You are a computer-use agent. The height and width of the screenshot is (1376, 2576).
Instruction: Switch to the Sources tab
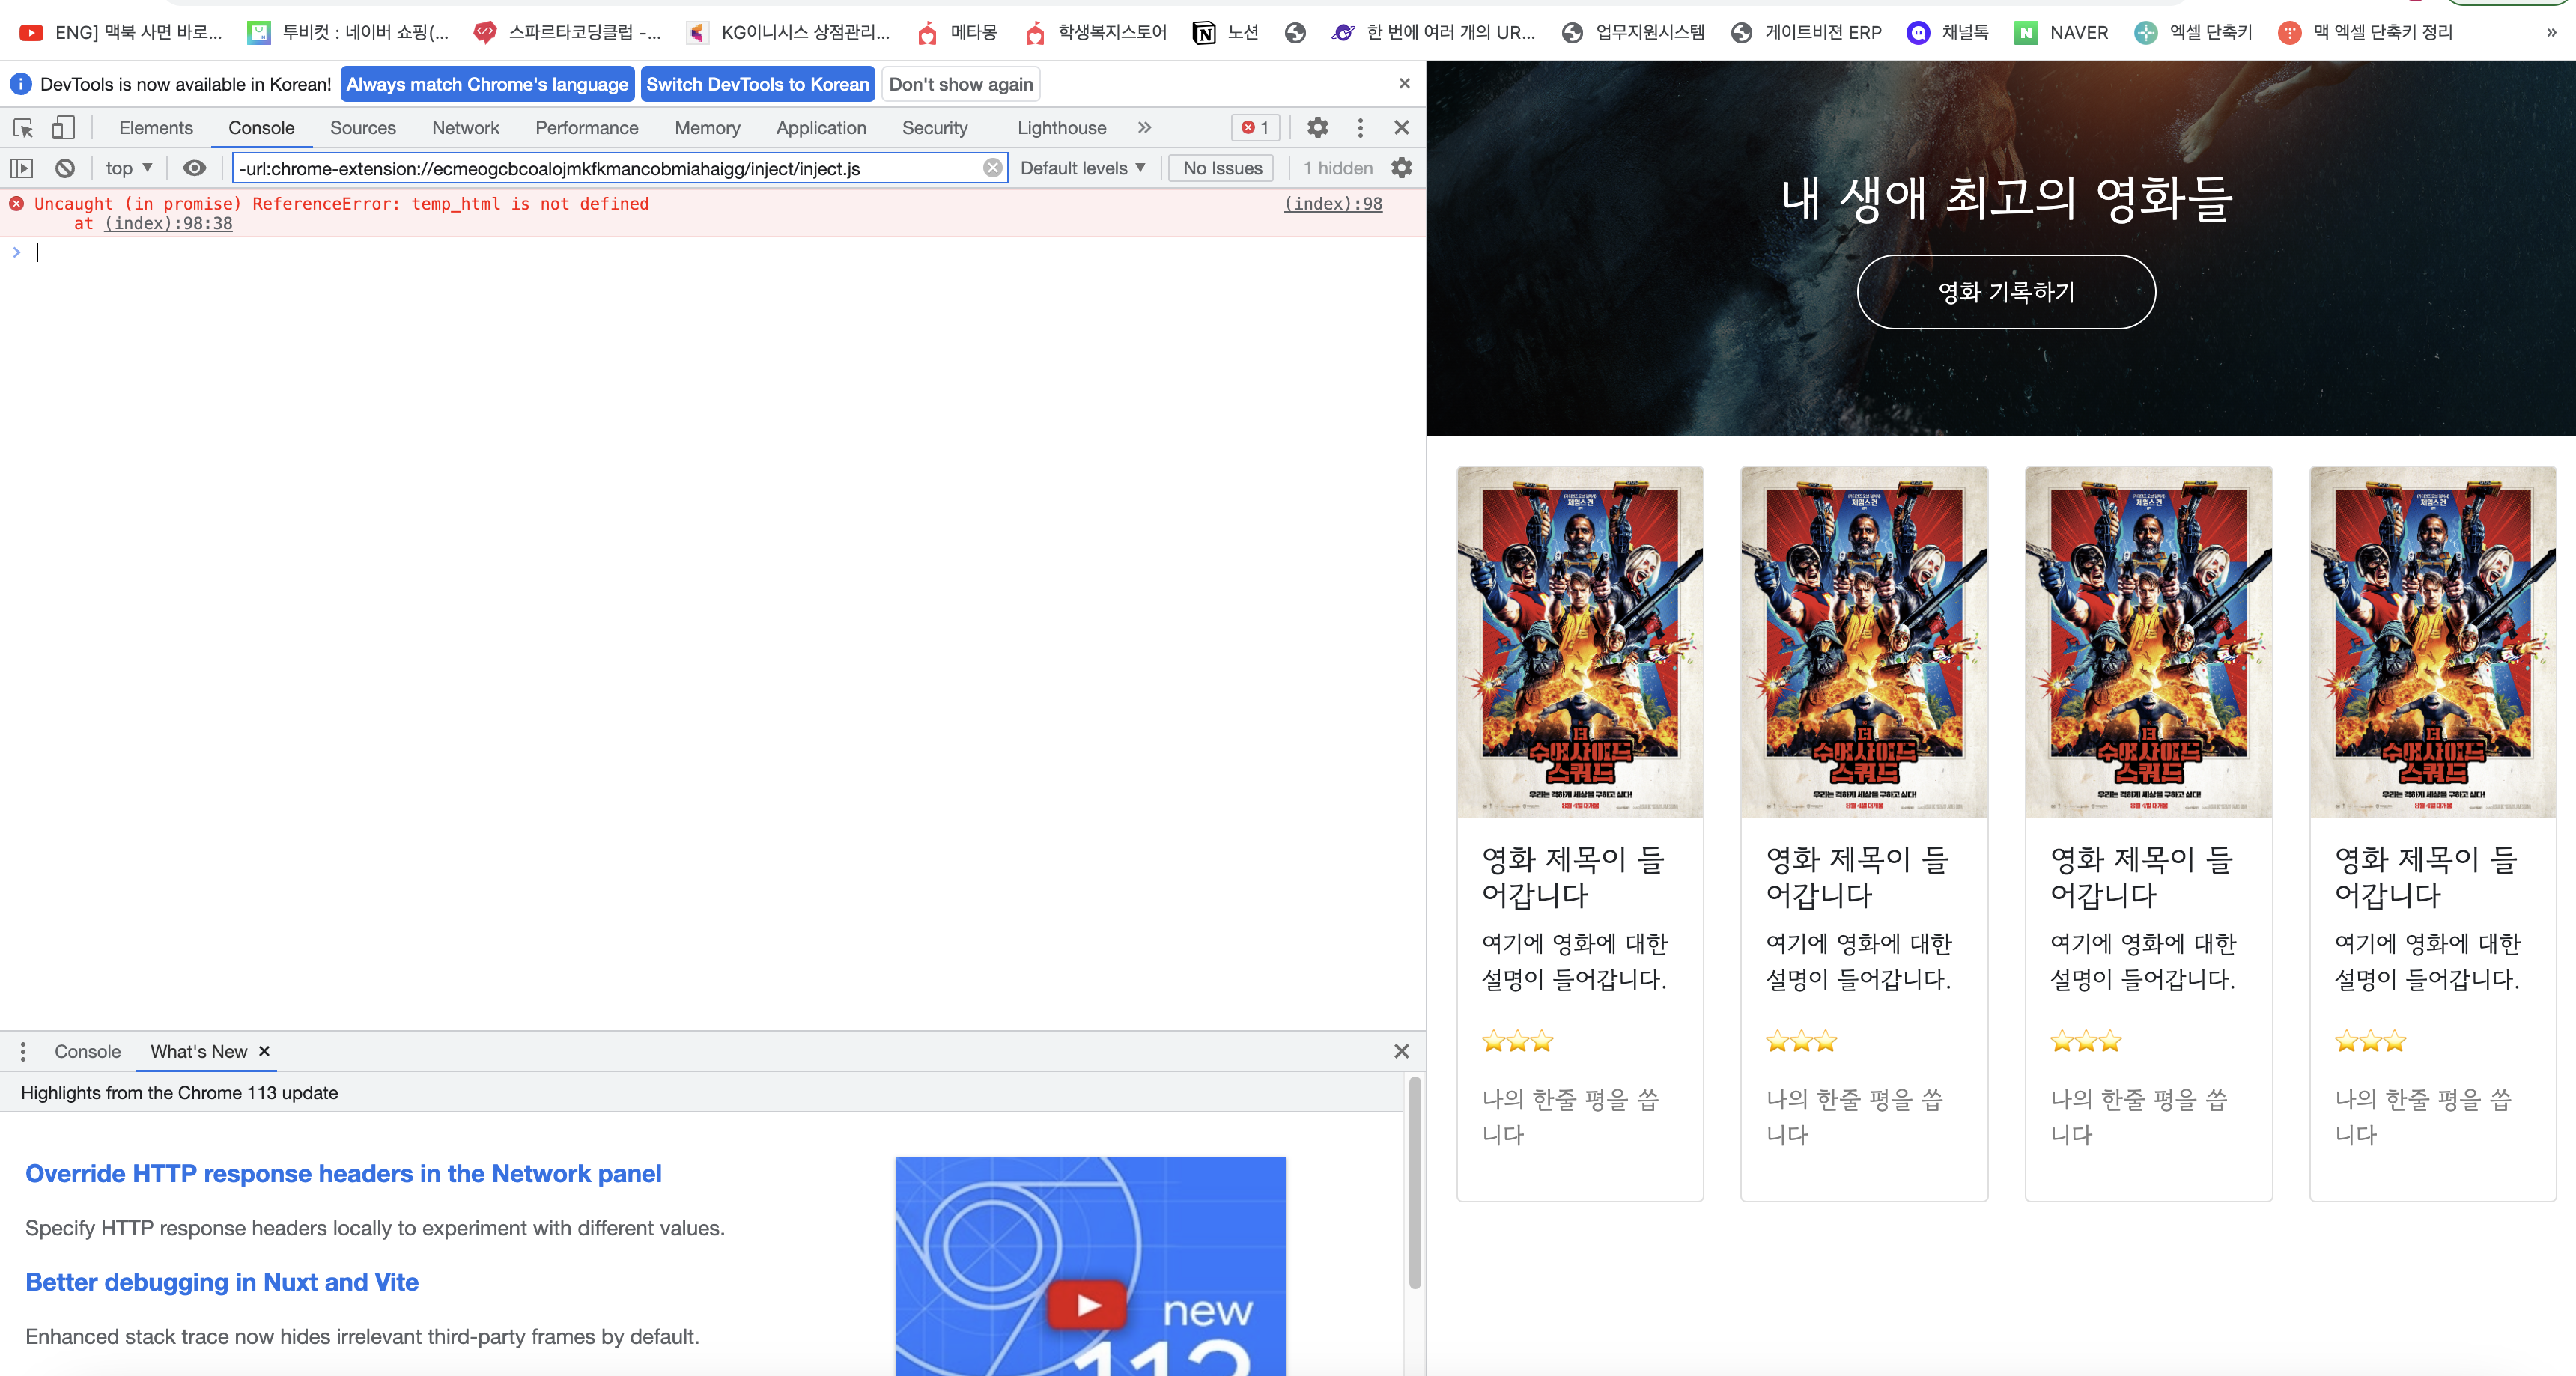pos(363,128)
